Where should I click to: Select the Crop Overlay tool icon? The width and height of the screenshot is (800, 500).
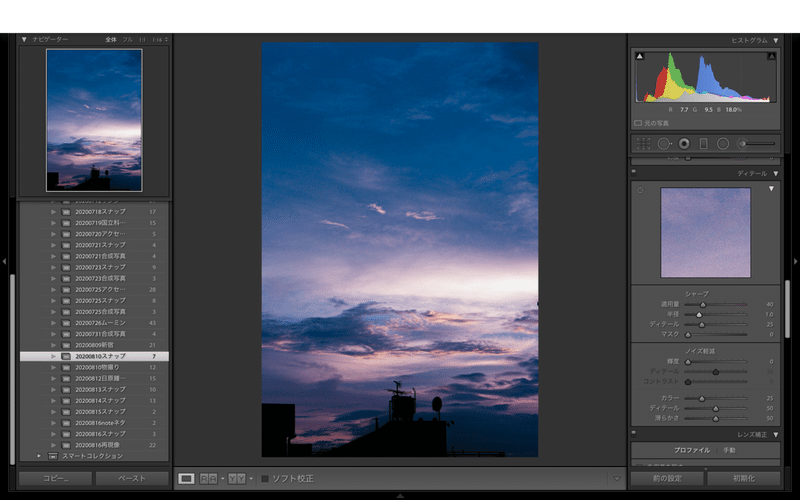[x=643, y=144]
